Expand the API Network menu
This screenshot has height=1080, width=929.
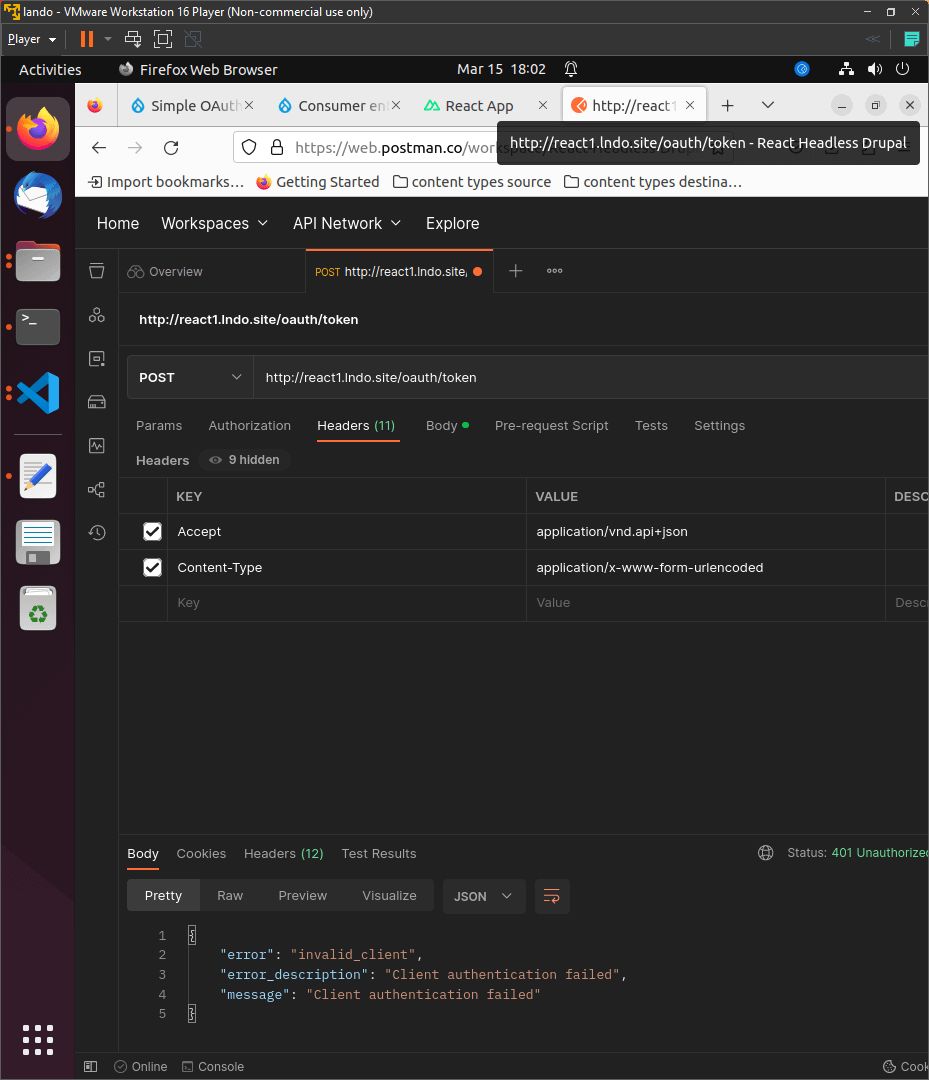(x=346, y=223)
